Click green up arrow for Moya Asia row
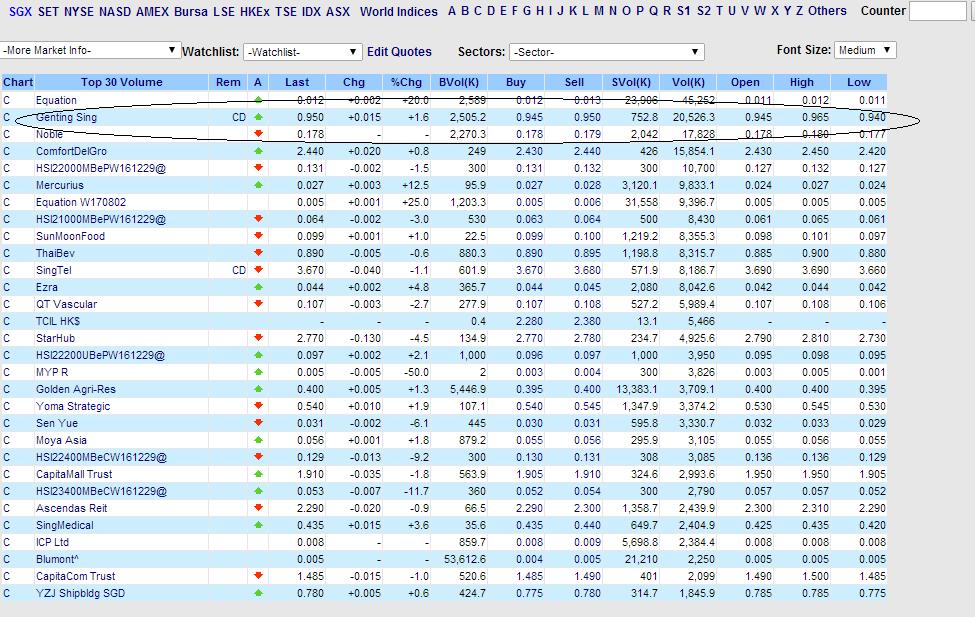The image size is (975, 617). point(259,440)
